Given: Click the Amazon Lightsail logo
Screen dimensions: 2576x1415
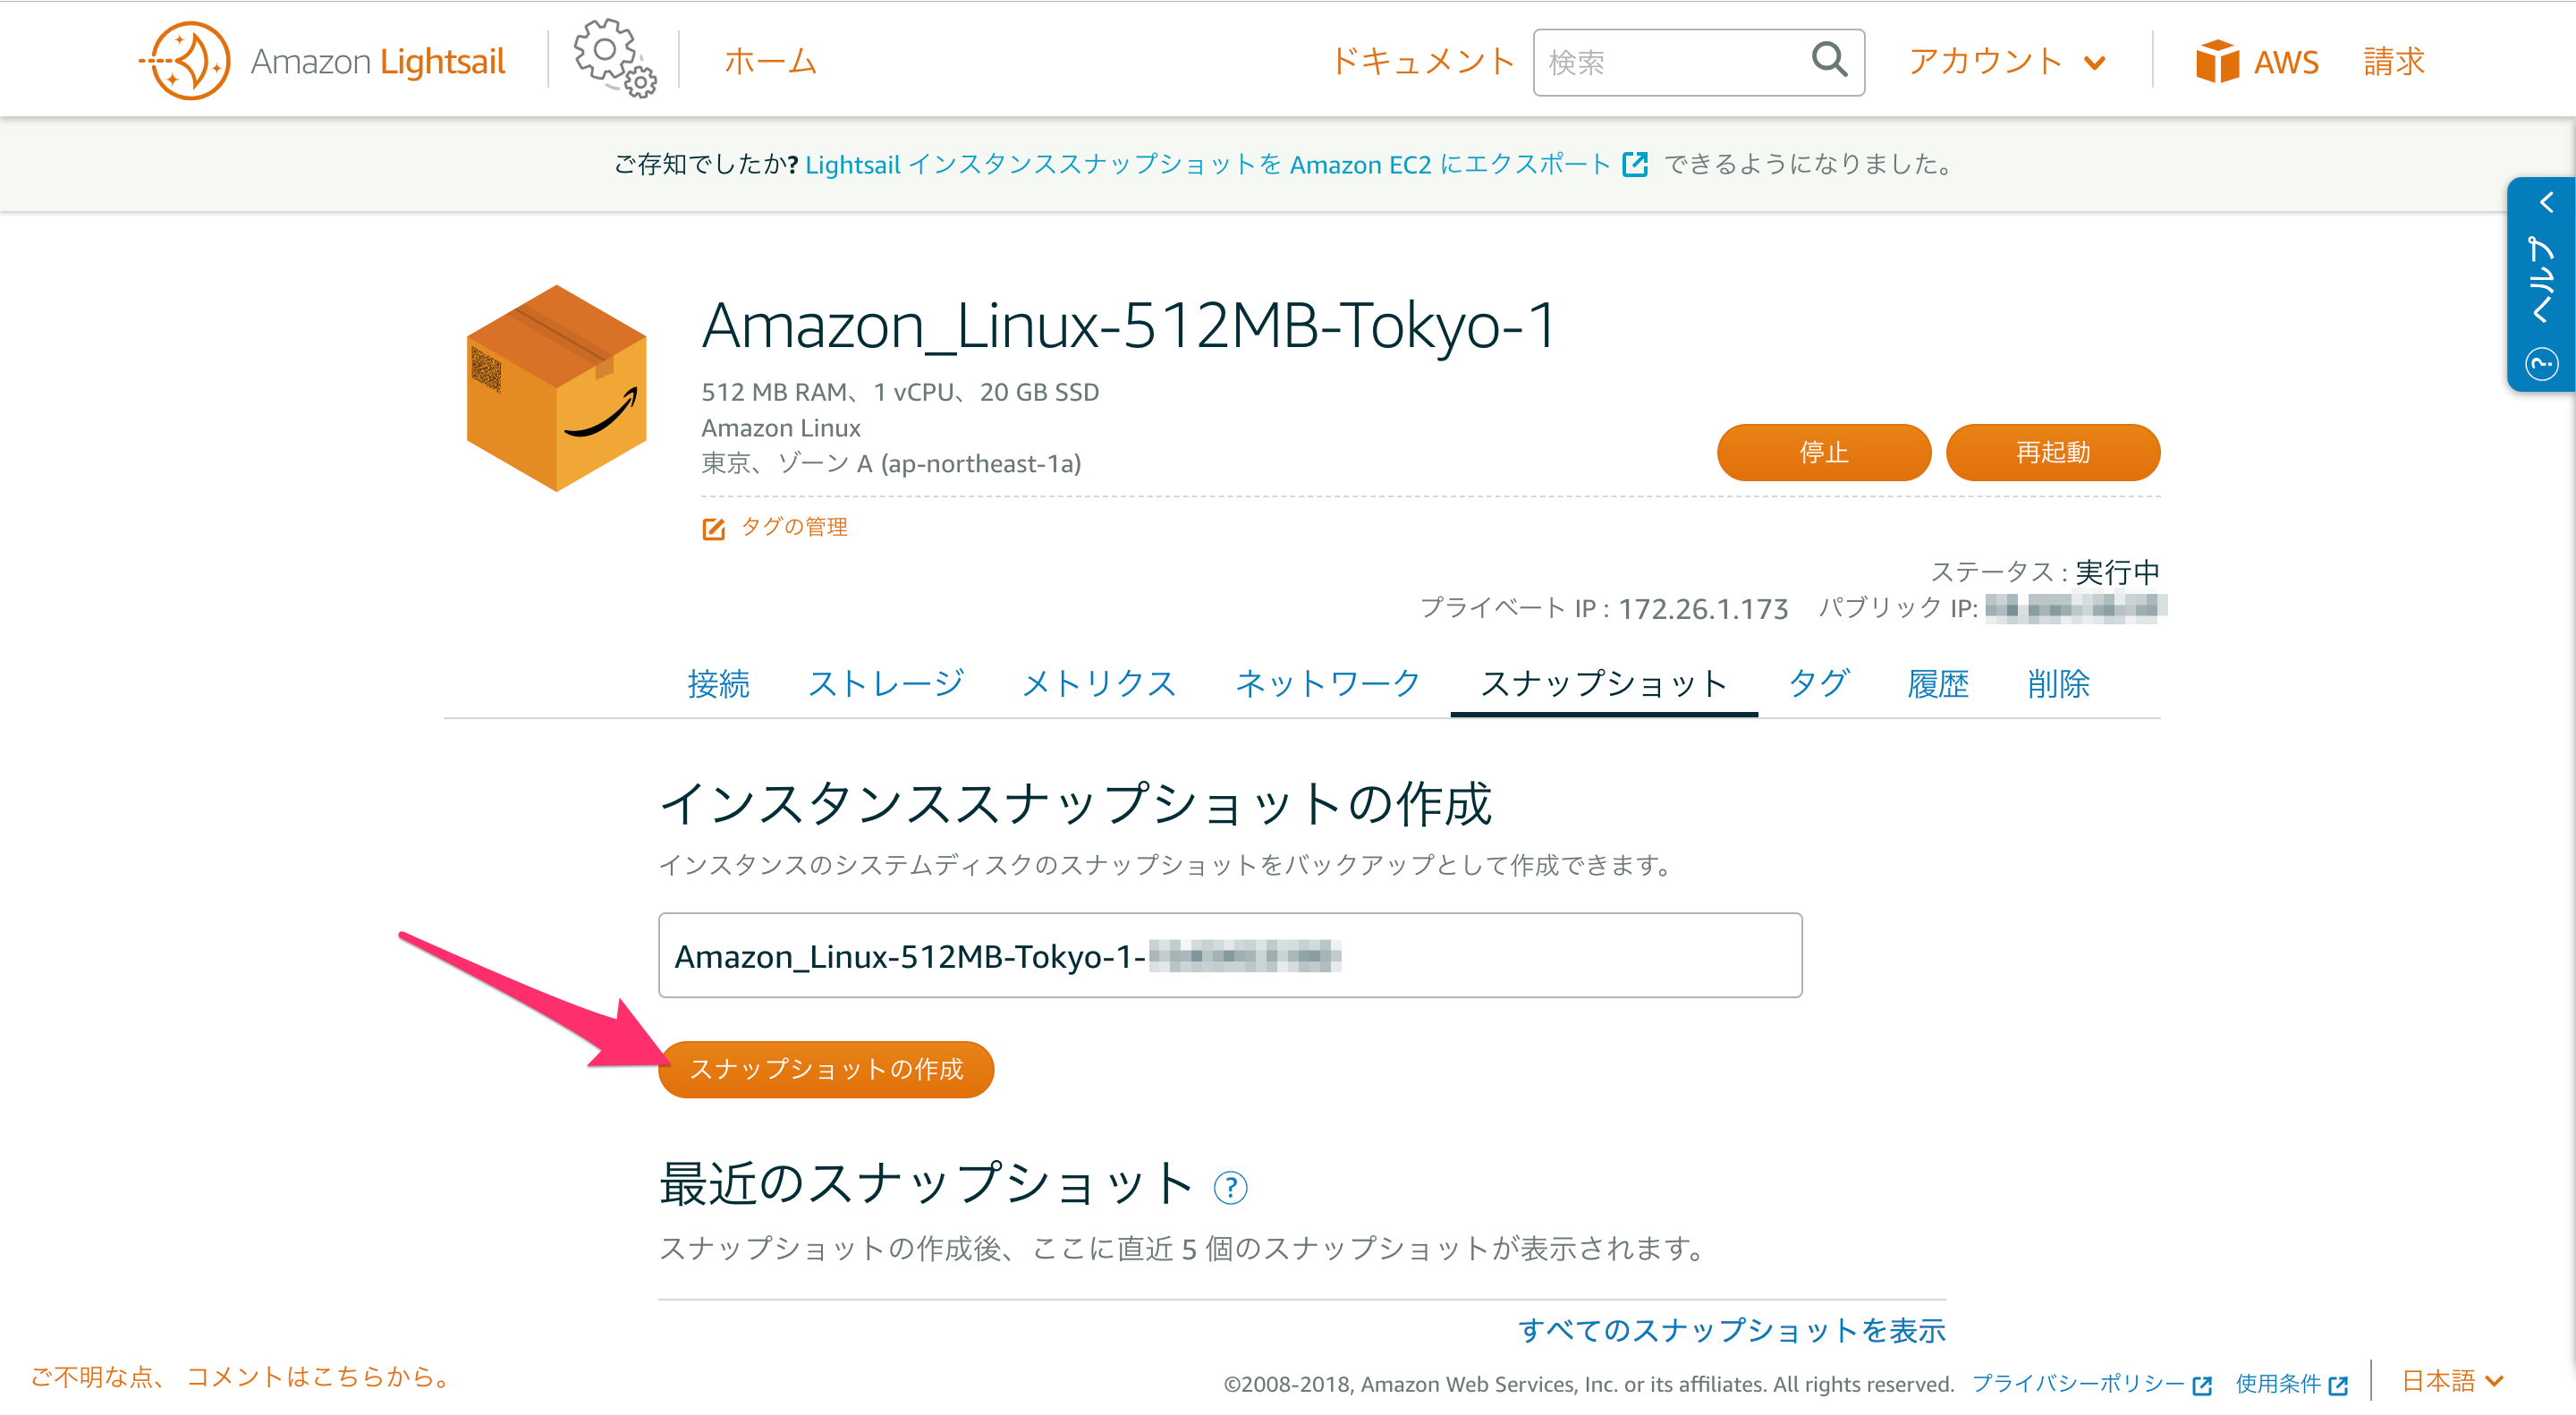Looking at the screenshot, I should [322, 60].
